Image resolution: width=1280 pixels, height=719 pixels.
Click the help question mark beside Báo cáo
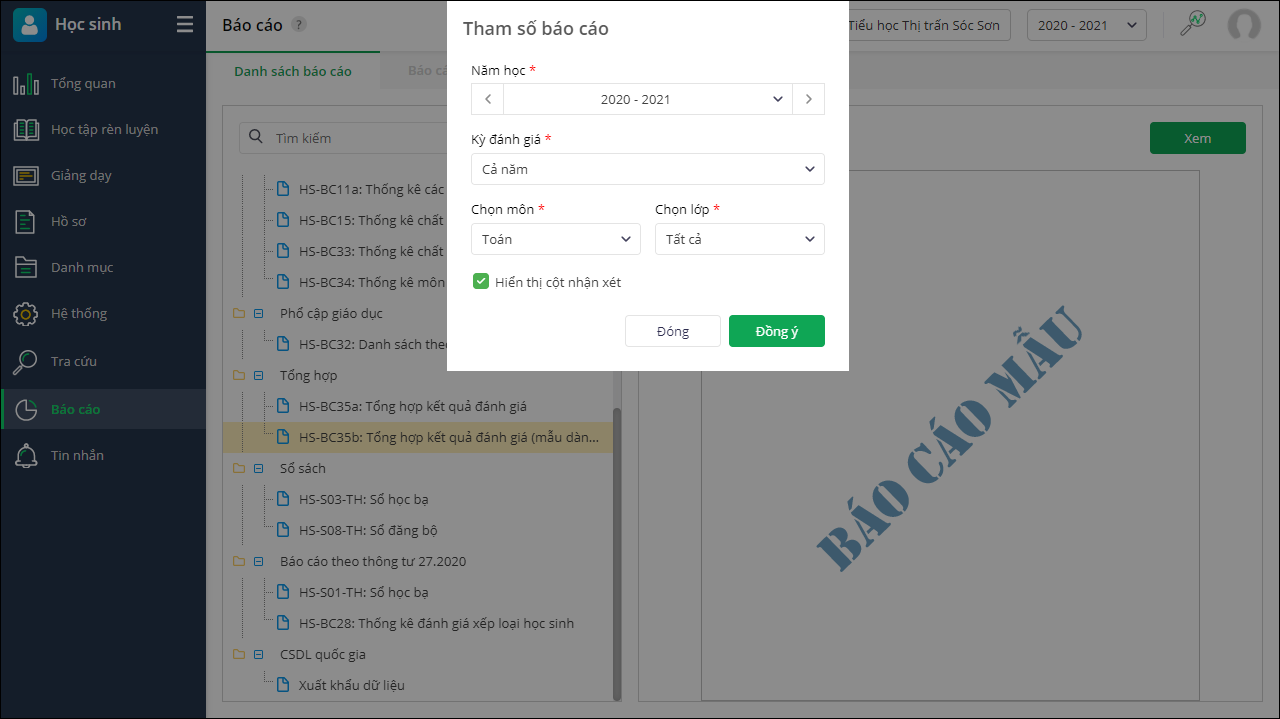pyautogui.click(x=299, y=25)
